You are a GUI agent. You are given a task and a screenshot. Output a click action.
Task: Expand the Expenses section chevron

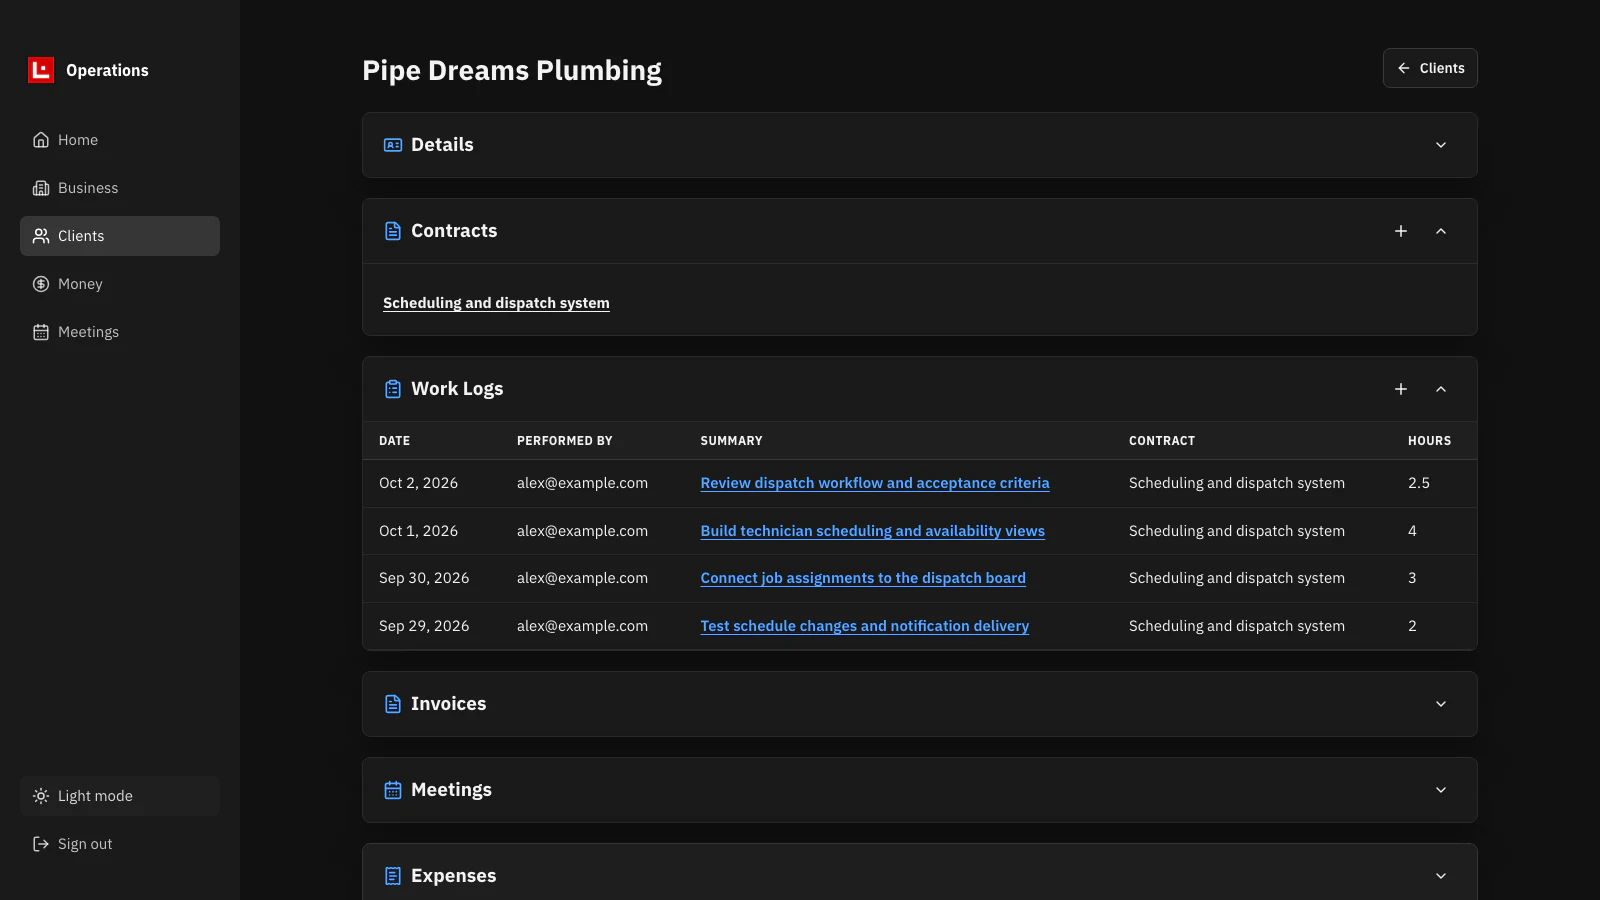(1441, 876)
